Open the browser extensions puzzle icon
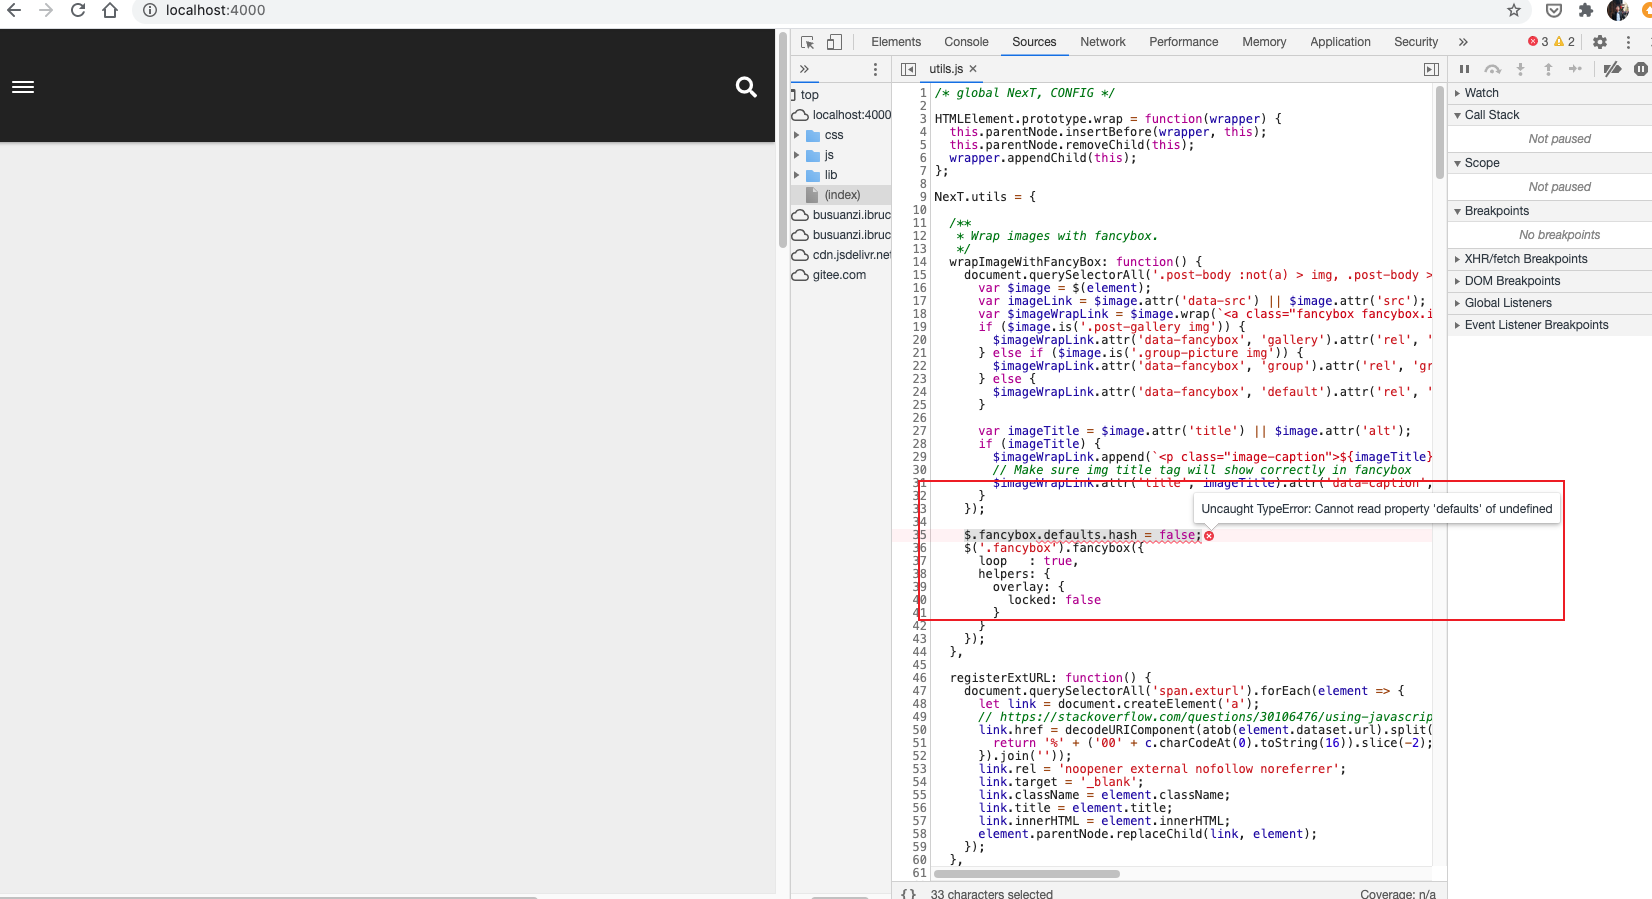Screen dimensions: 1652x899 point(1585,10)
